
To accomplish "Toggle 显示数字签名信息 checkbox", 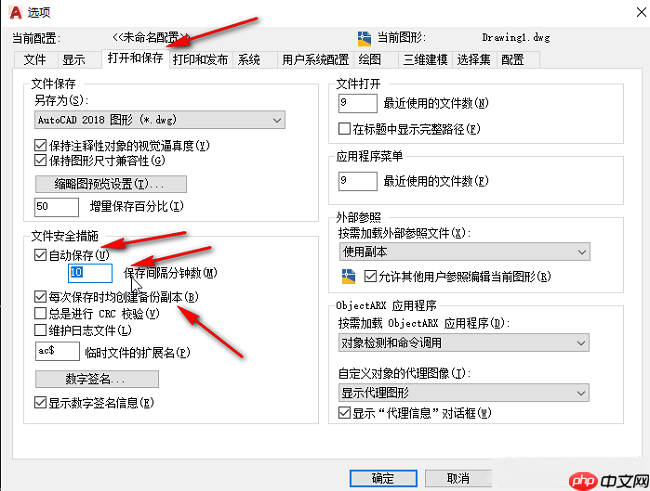I will (x=40, y=403).
